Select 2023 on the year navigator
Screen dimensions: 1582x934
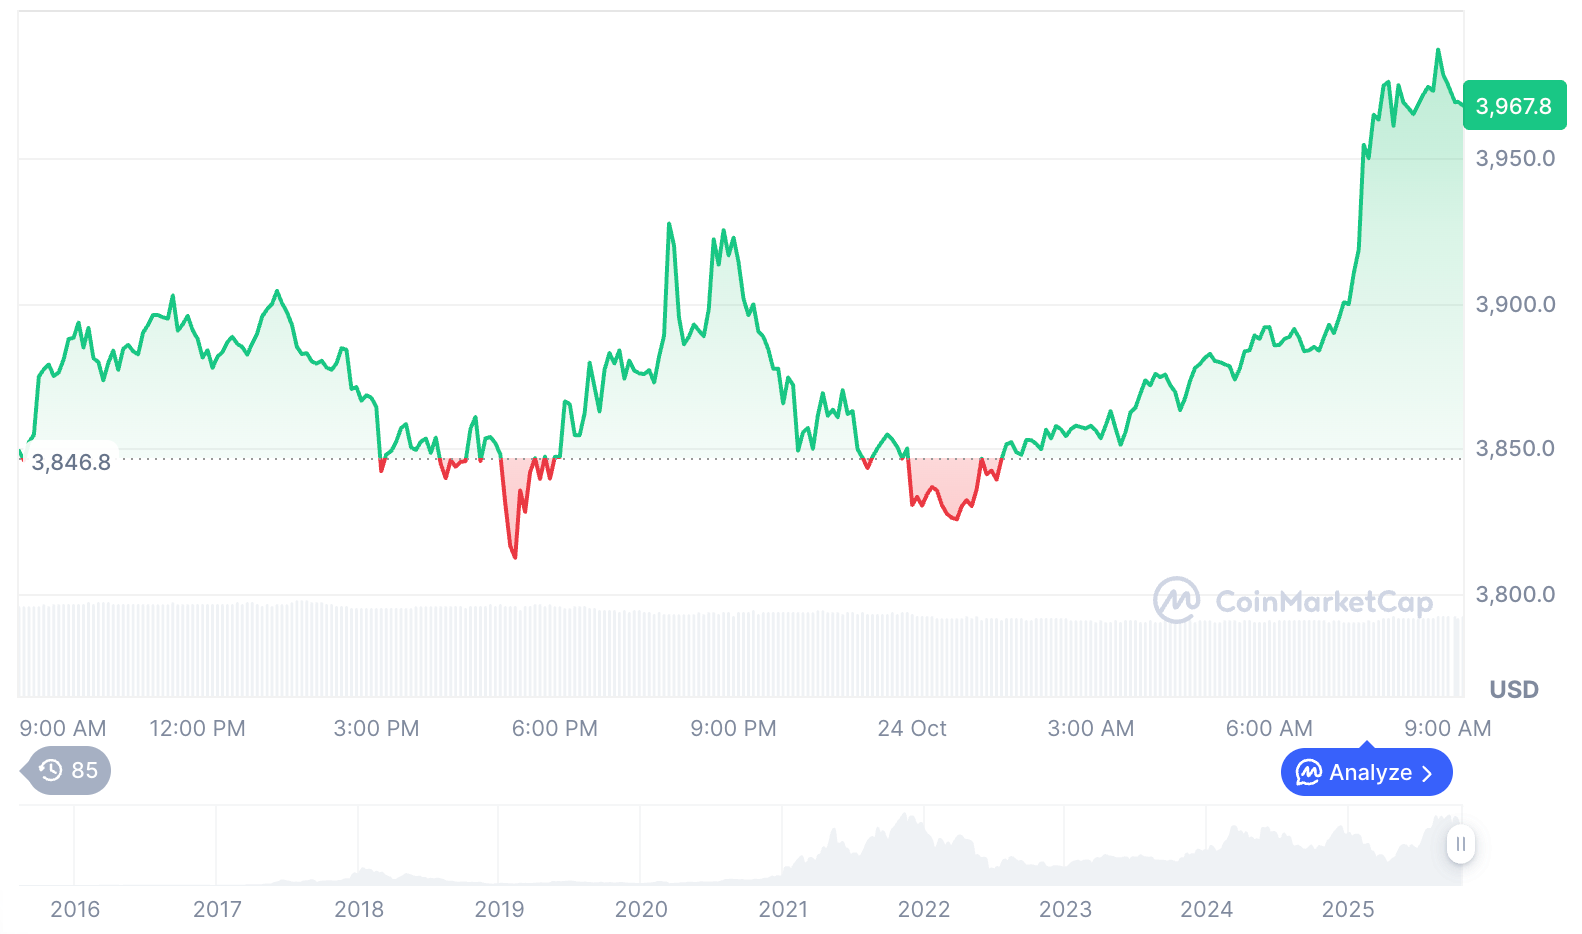pyautogui.click(x=1065, y=909)
